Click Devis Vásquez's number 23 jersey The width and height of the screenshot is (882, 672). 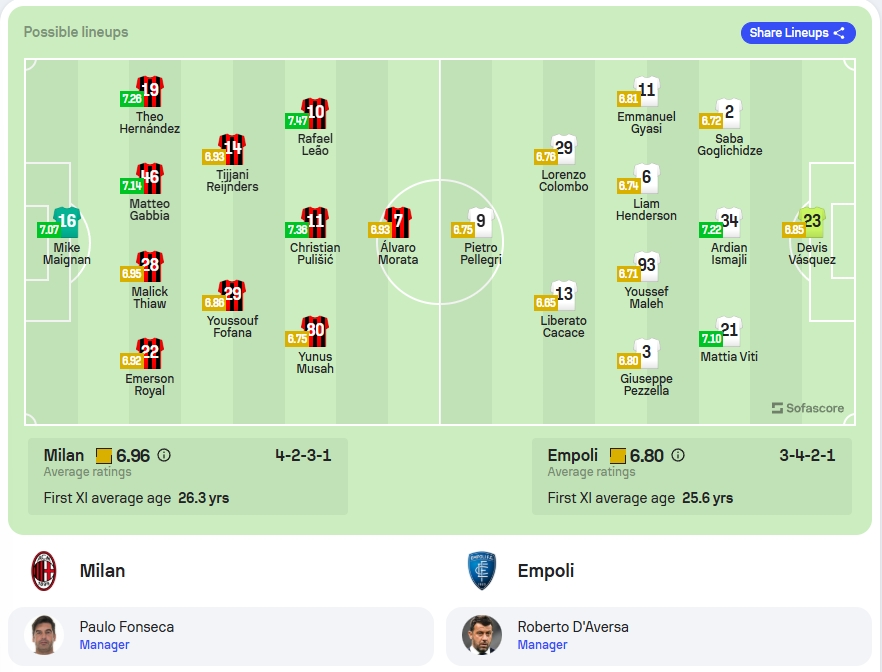[x=812, y=222]
